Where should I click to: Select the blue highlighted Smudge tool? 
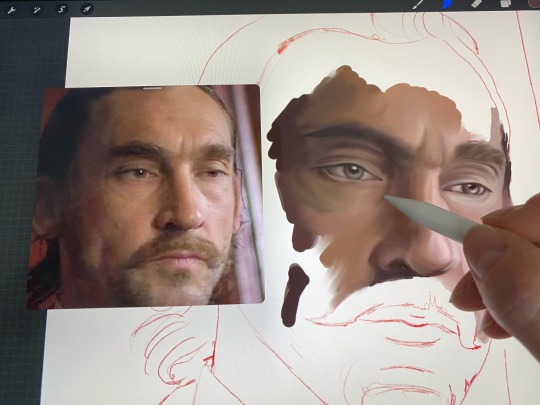[447, 4]
